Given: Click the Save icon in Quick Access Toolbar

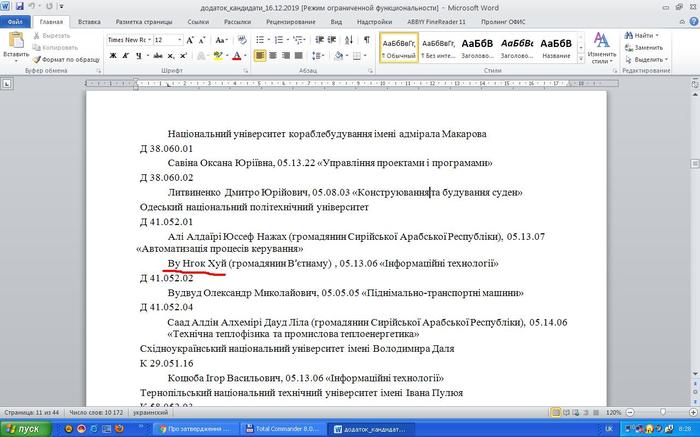Looking at the screenshot, I should tap(20, 6).
